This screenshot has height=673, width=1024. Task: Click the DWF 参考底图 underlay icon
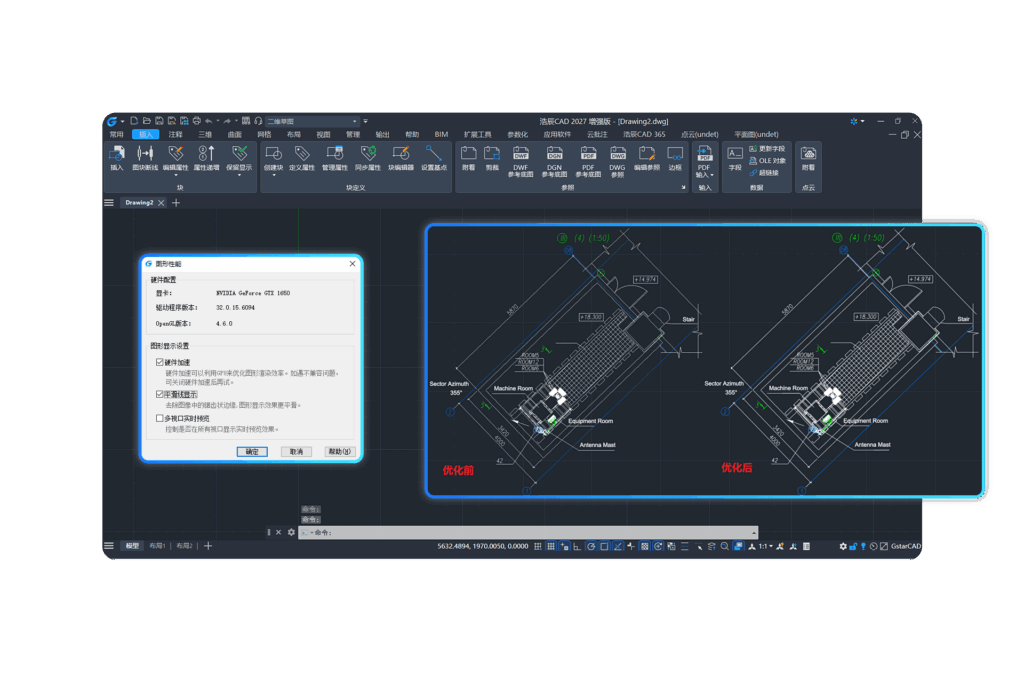520,161
